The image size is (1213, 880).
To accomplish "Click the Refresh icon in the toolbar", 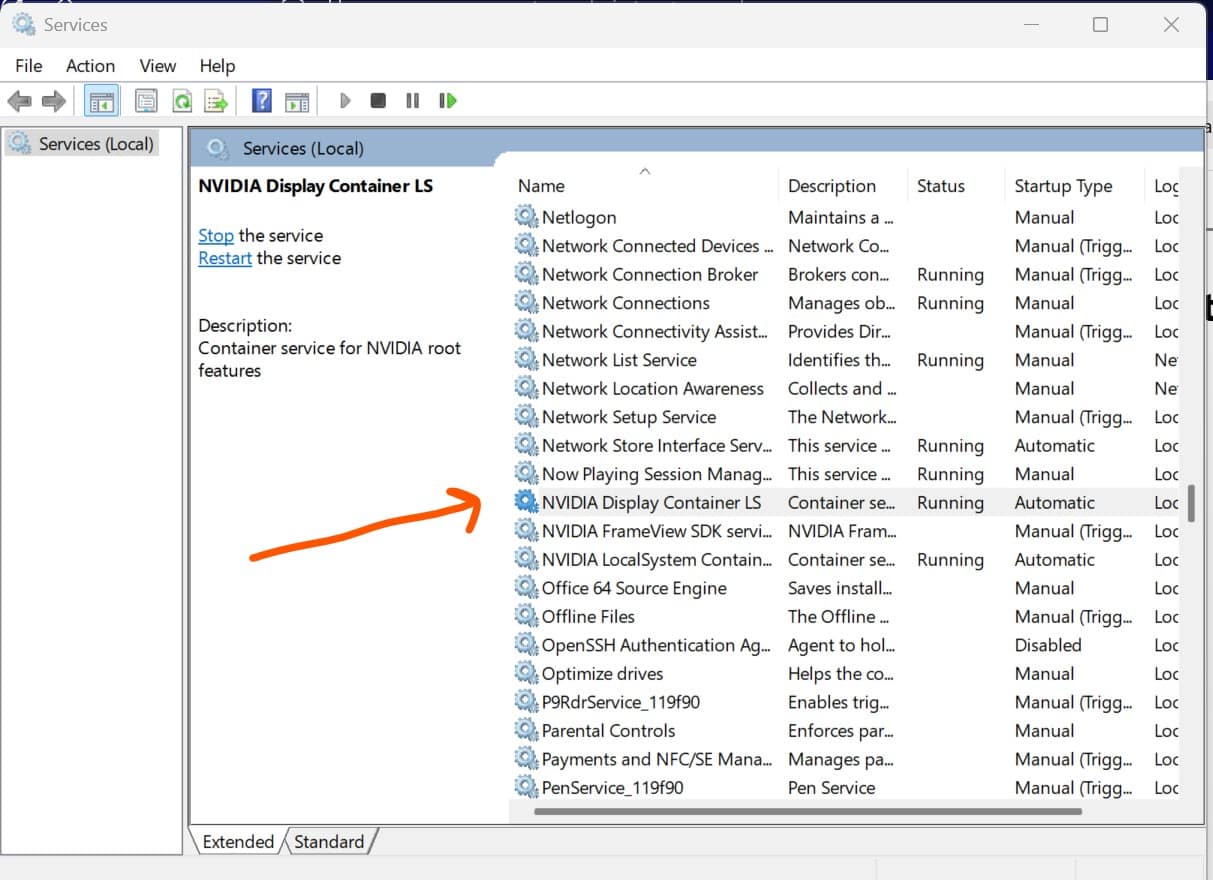I will (182, 100).
